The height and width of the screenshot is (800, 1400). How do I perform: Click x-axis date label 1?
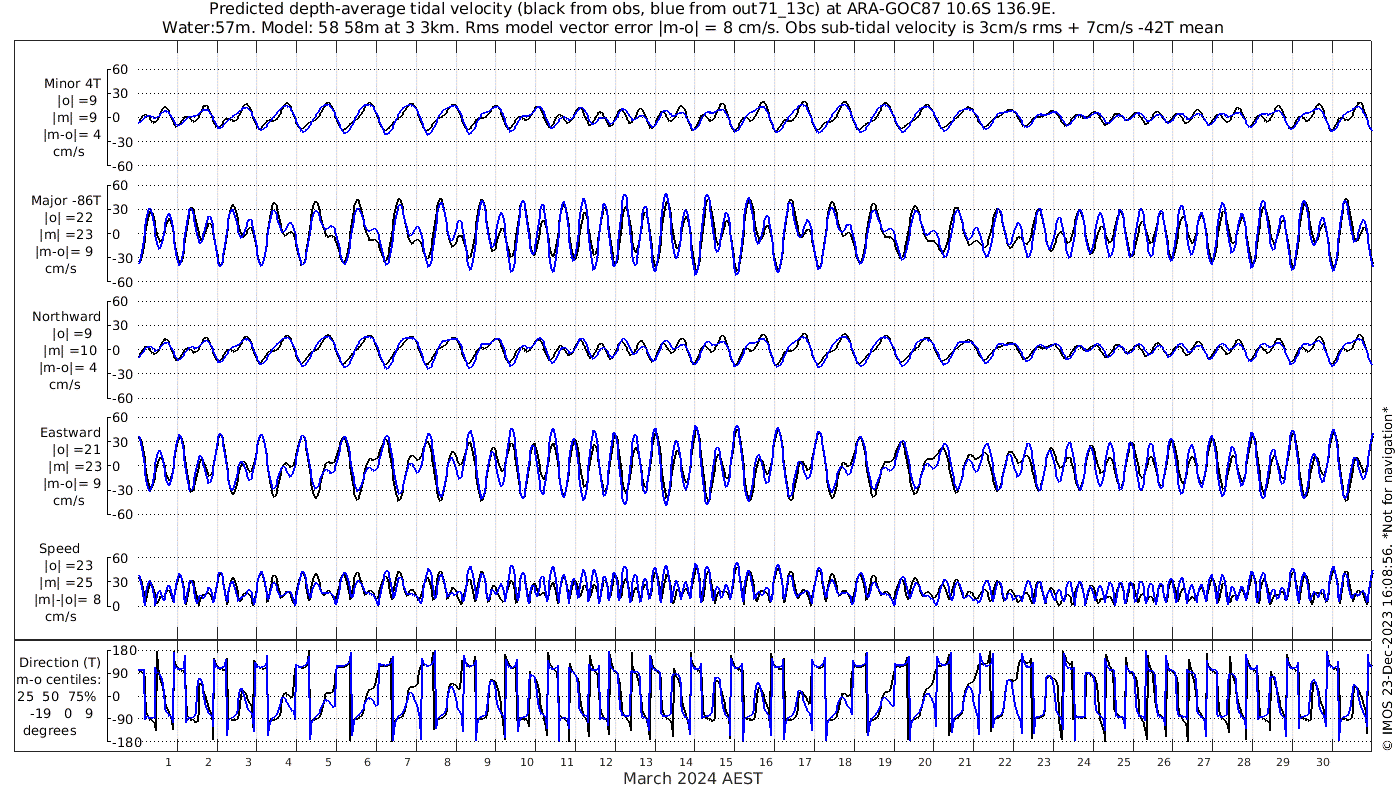[168, 762]
